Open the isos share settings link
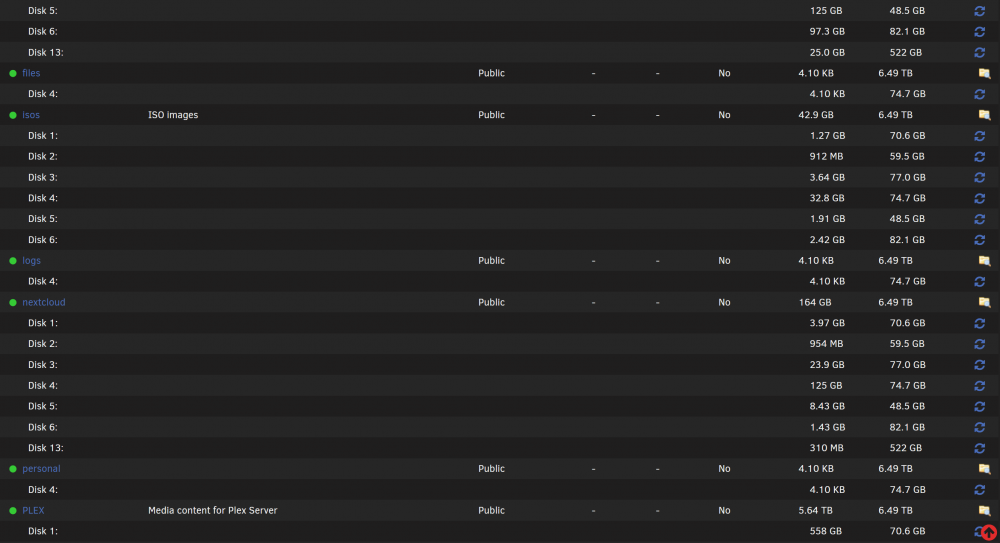 coord(31,115)
